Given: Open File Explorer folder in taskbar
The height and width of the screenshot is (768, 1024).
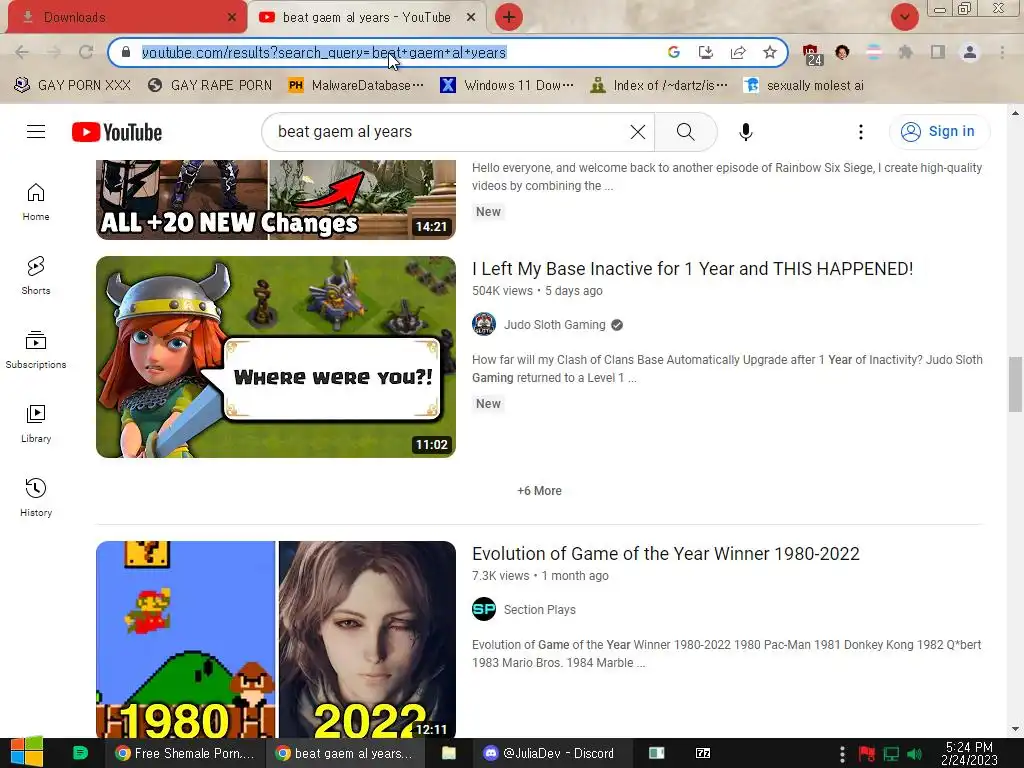Looking at the screenshot, I should click(449, 753).
